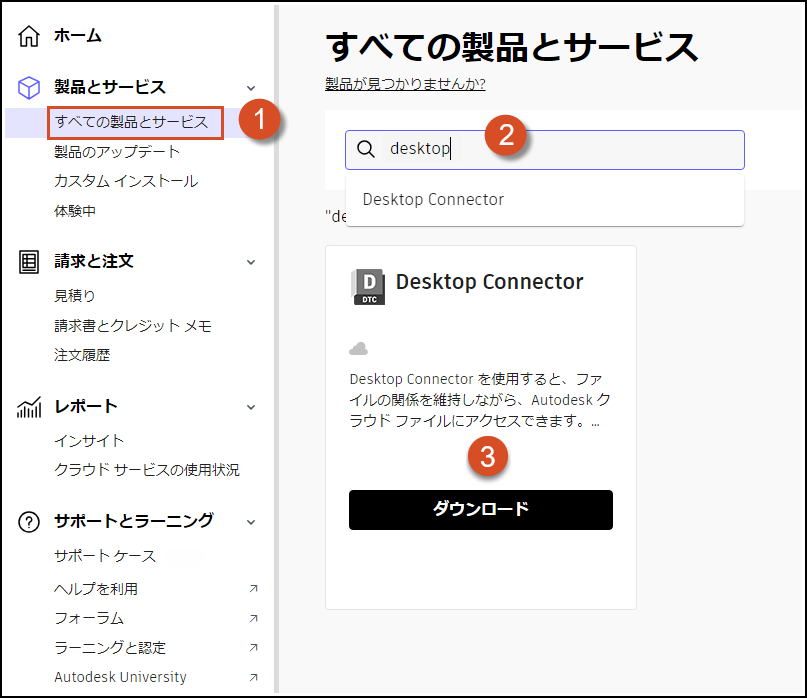
Task: Open 見積り menu item
Action: [75, 296]
